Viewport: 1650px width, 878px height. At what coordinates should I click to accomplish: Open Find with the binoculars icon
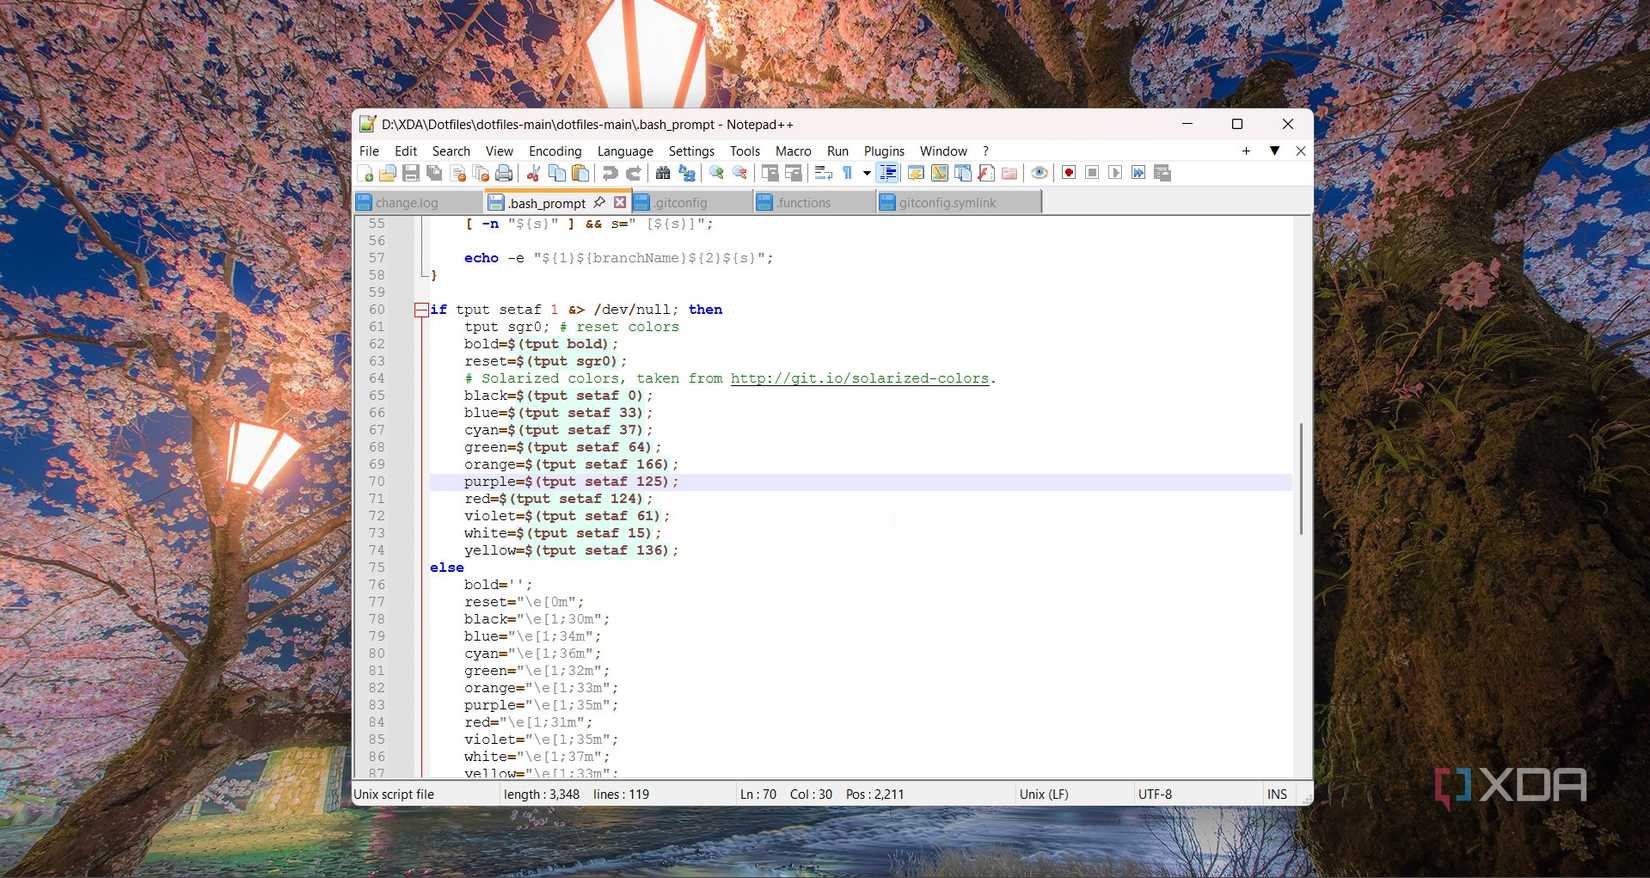(x=662, y=173)
